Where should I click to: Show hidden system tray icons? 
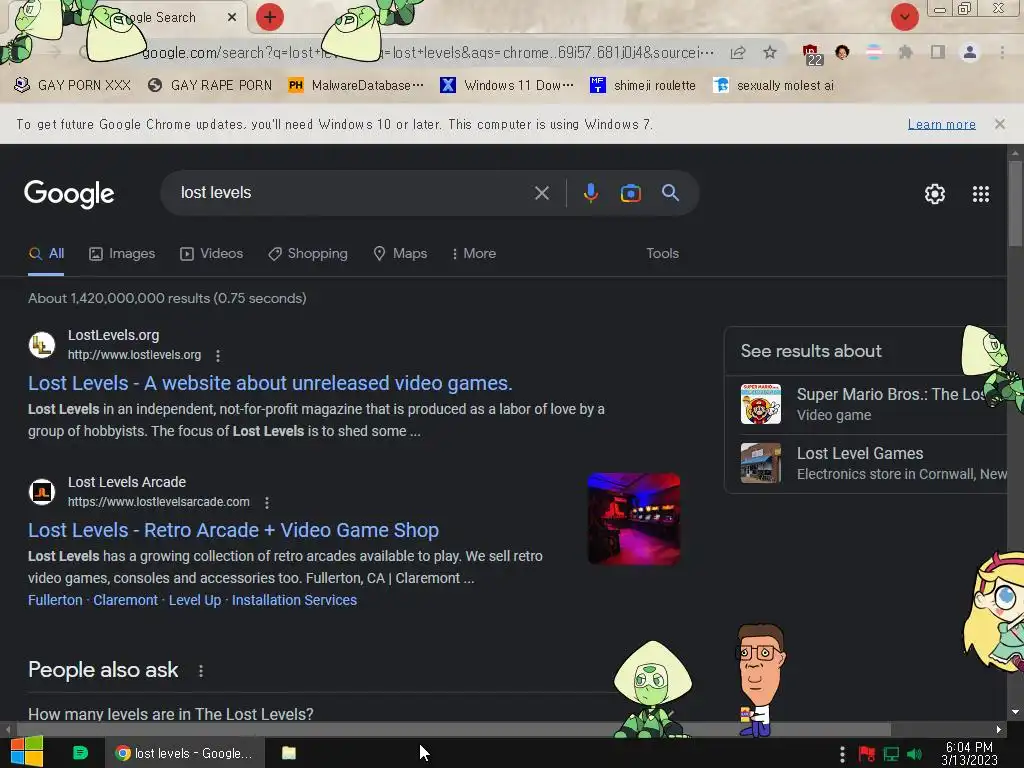(842, 754)
